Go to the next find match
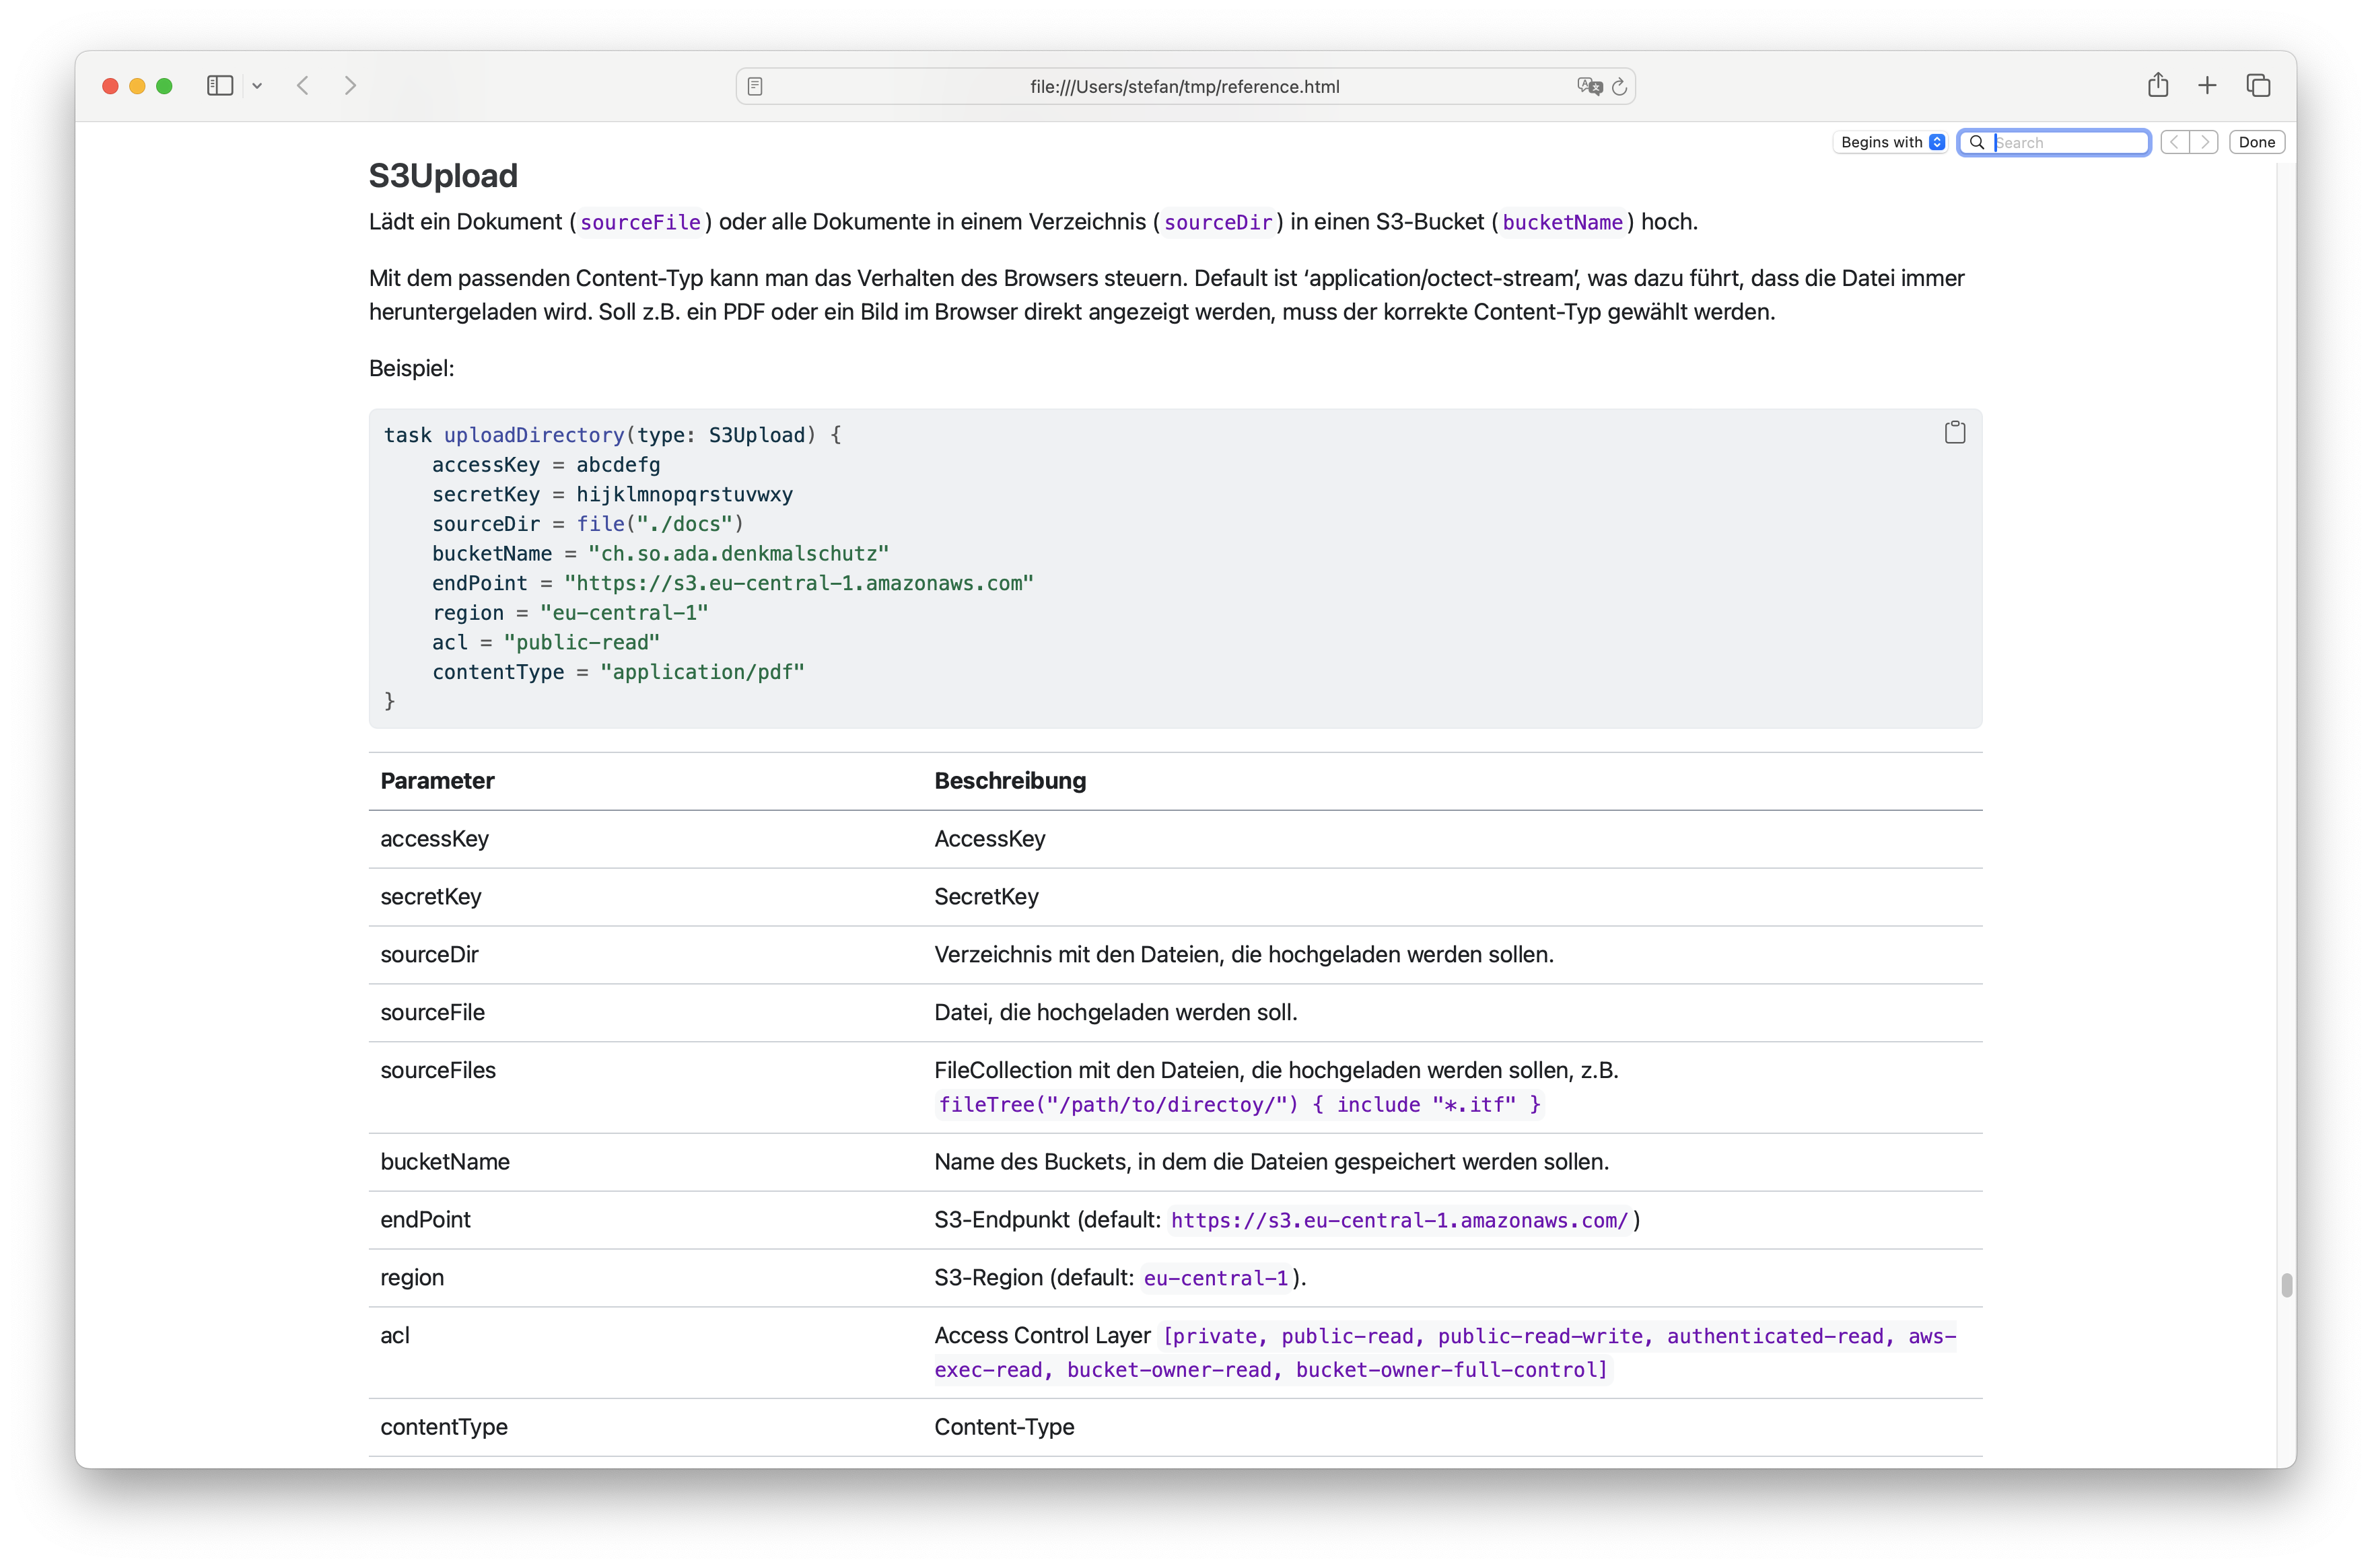 click(2204, 142)
